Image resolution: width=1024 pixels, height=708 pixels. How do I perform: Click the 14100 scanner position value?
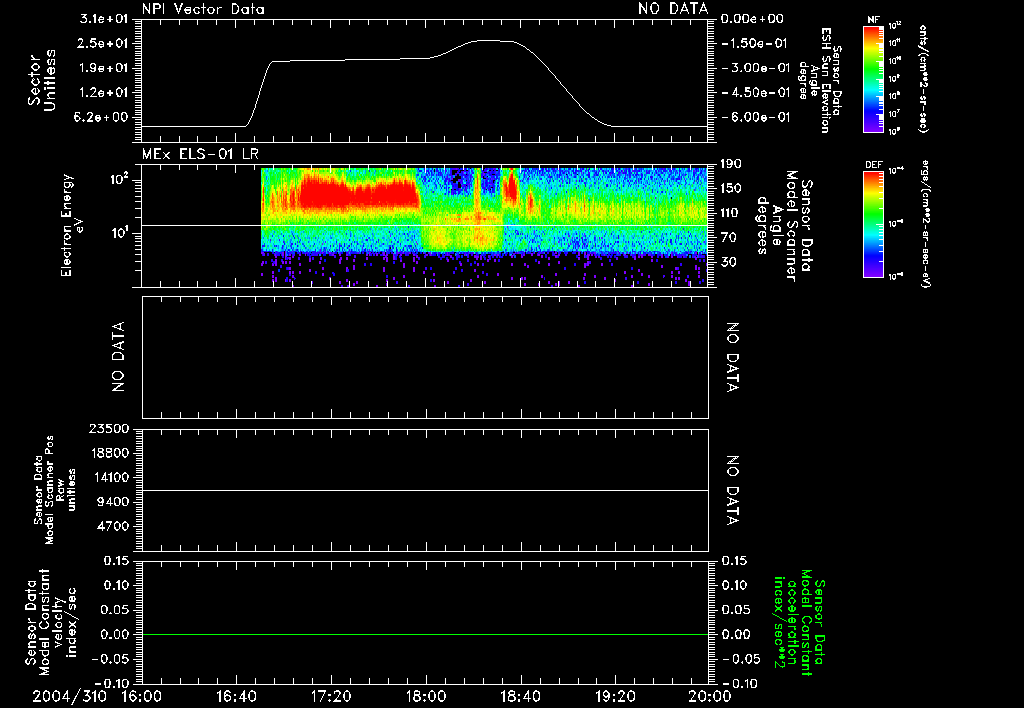tap(111, 477)
